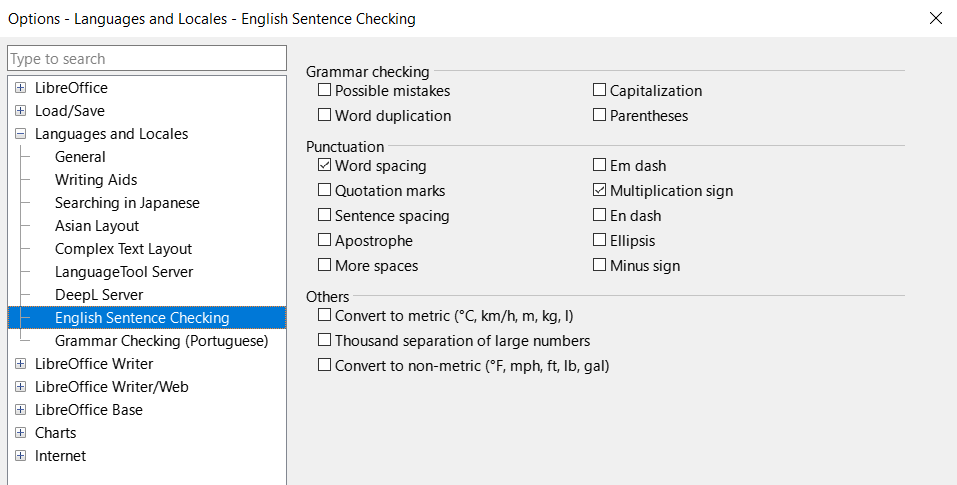Expand the Load/Save tree node
This screenshot has width=957, height=485.
pyautogui.click(x=21, y=111)
